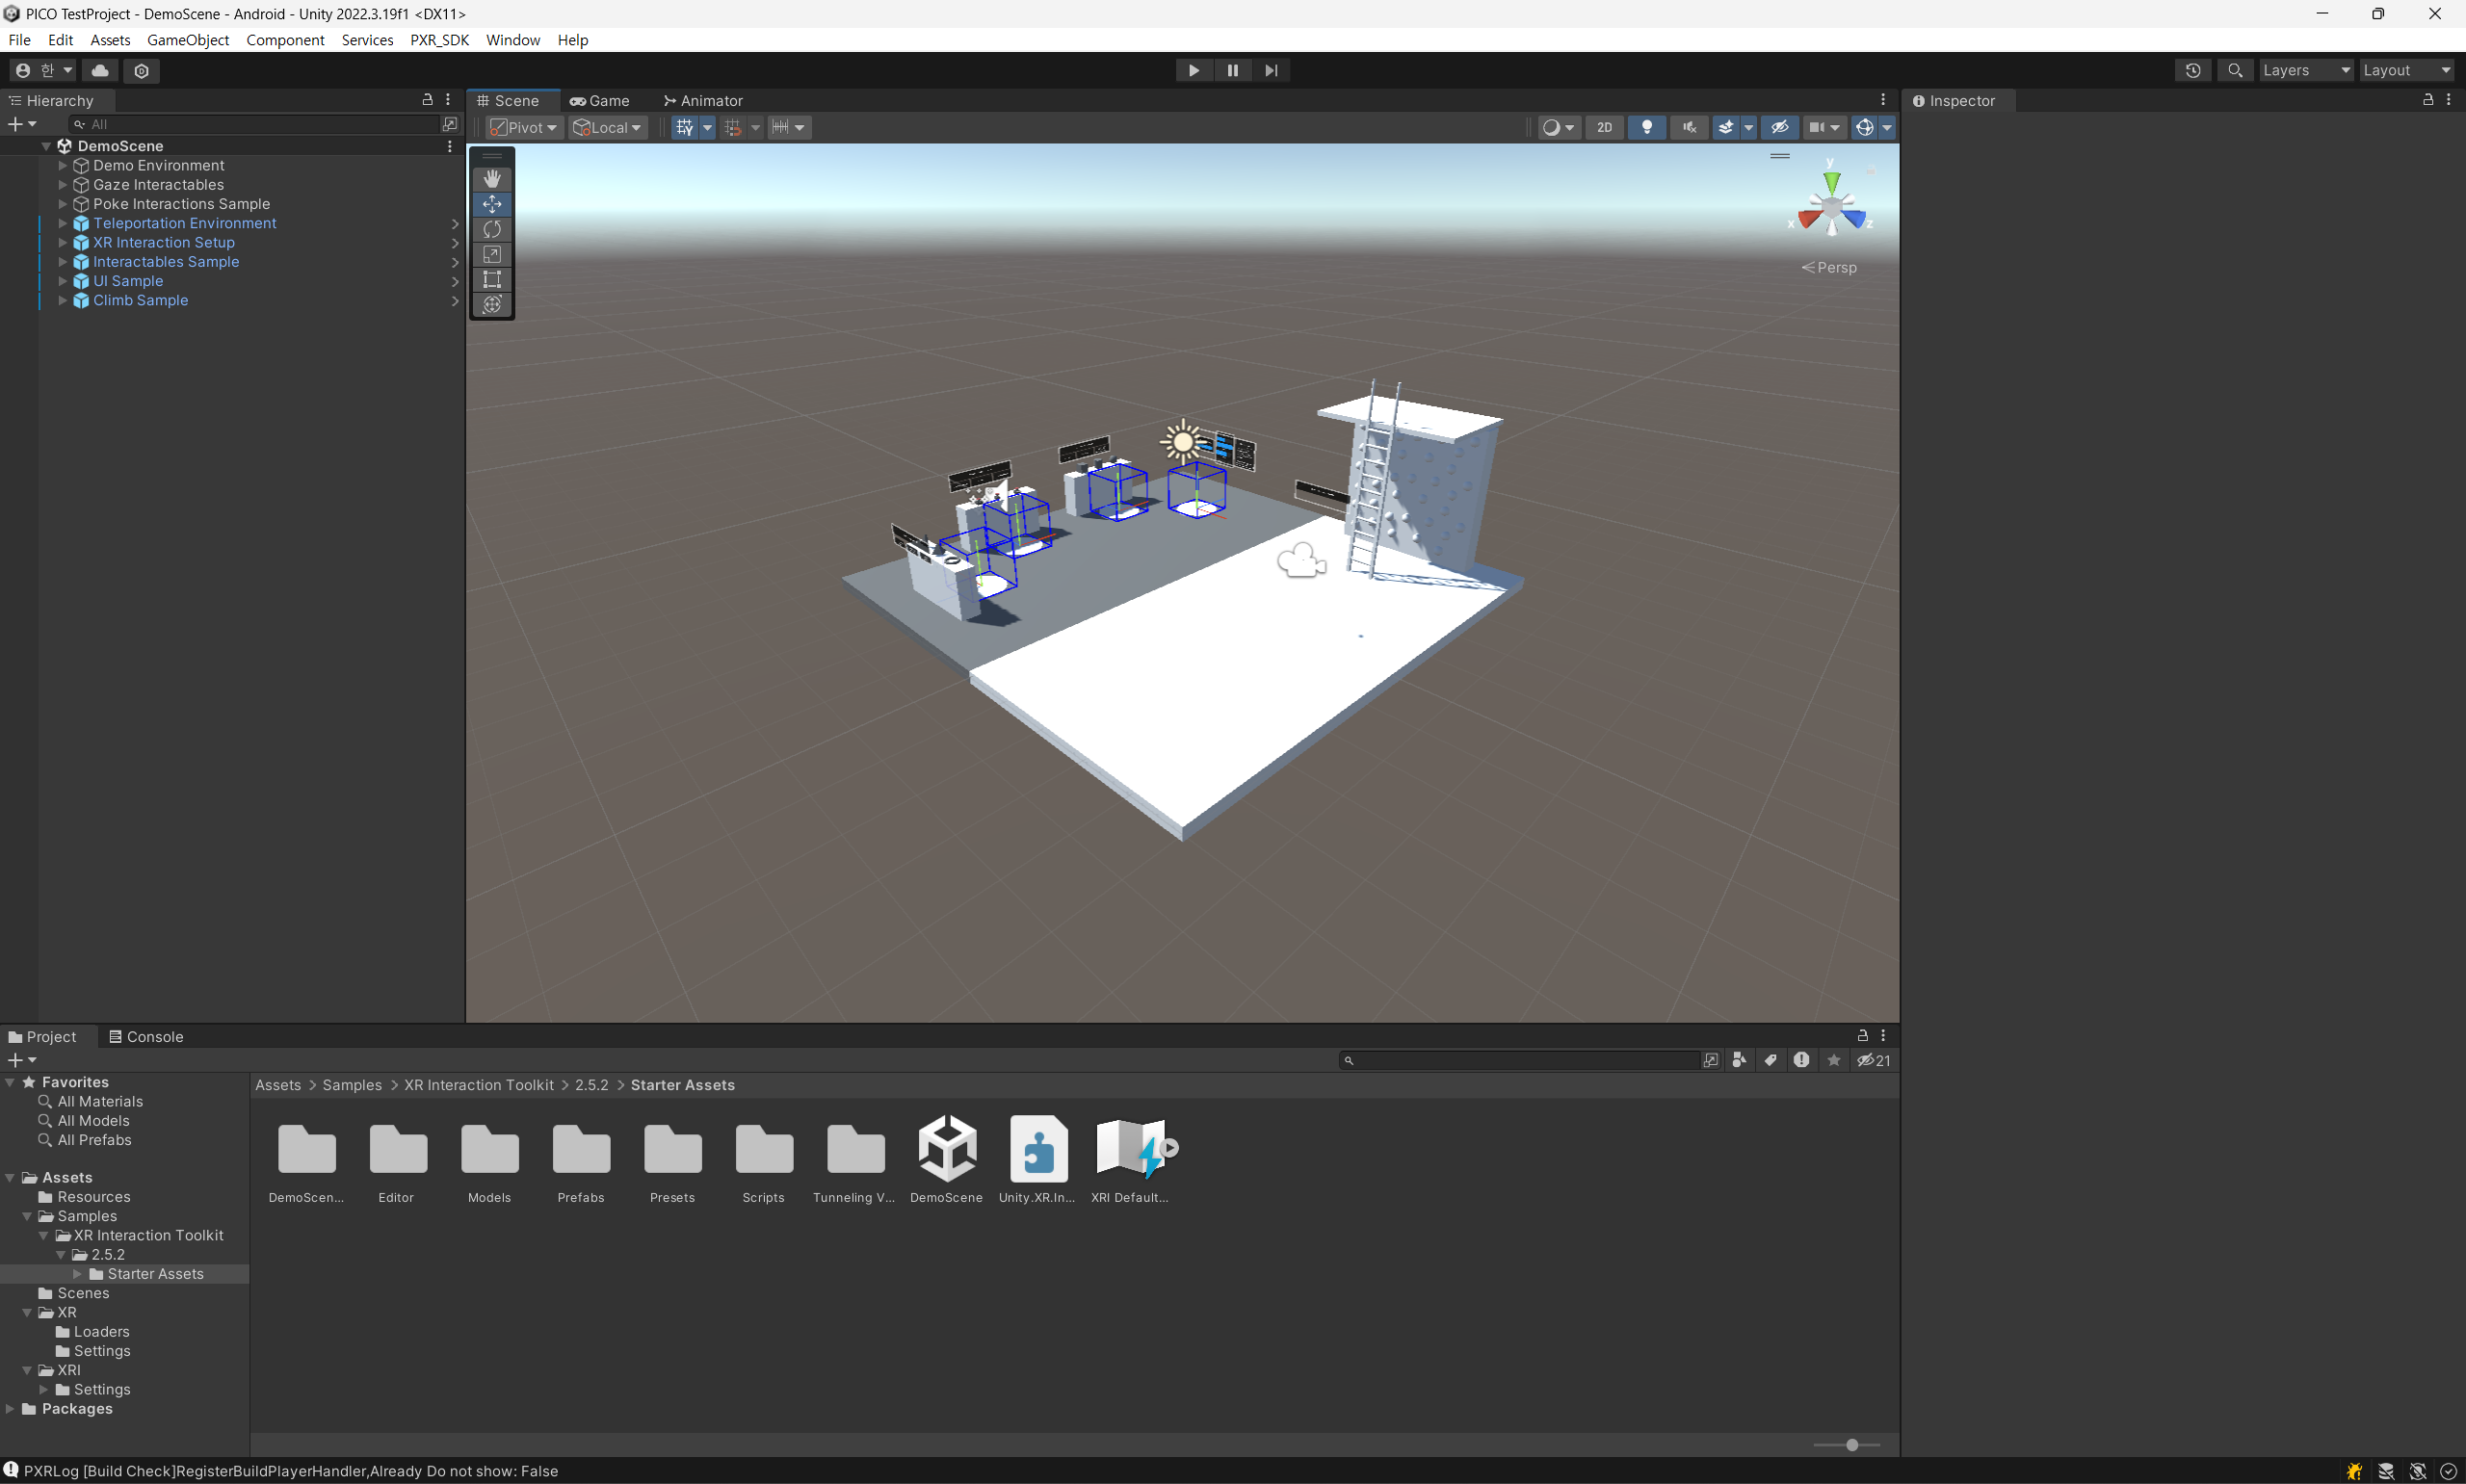Expand the Demo Environment object
This screenshot has width=2466, height=1484.
pyautogui.click(x=63, y=165)
